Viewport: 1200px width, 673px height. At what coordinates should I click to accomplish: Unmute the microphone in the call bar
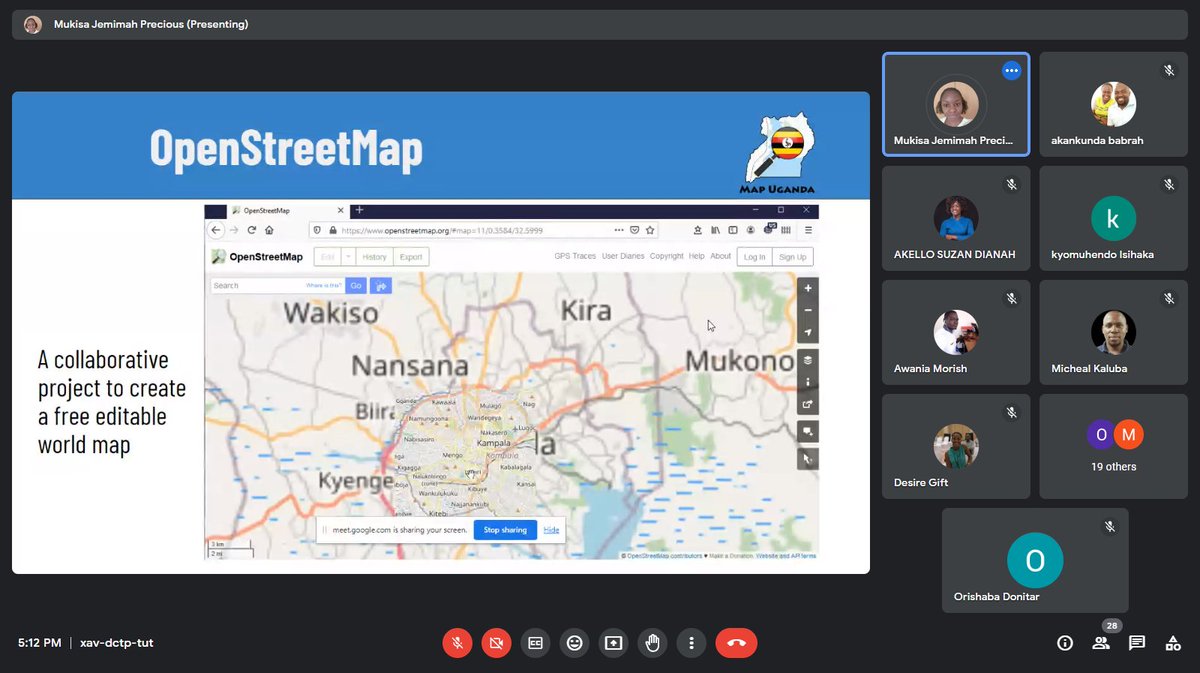pyautogui.click(x=457, y=643)
